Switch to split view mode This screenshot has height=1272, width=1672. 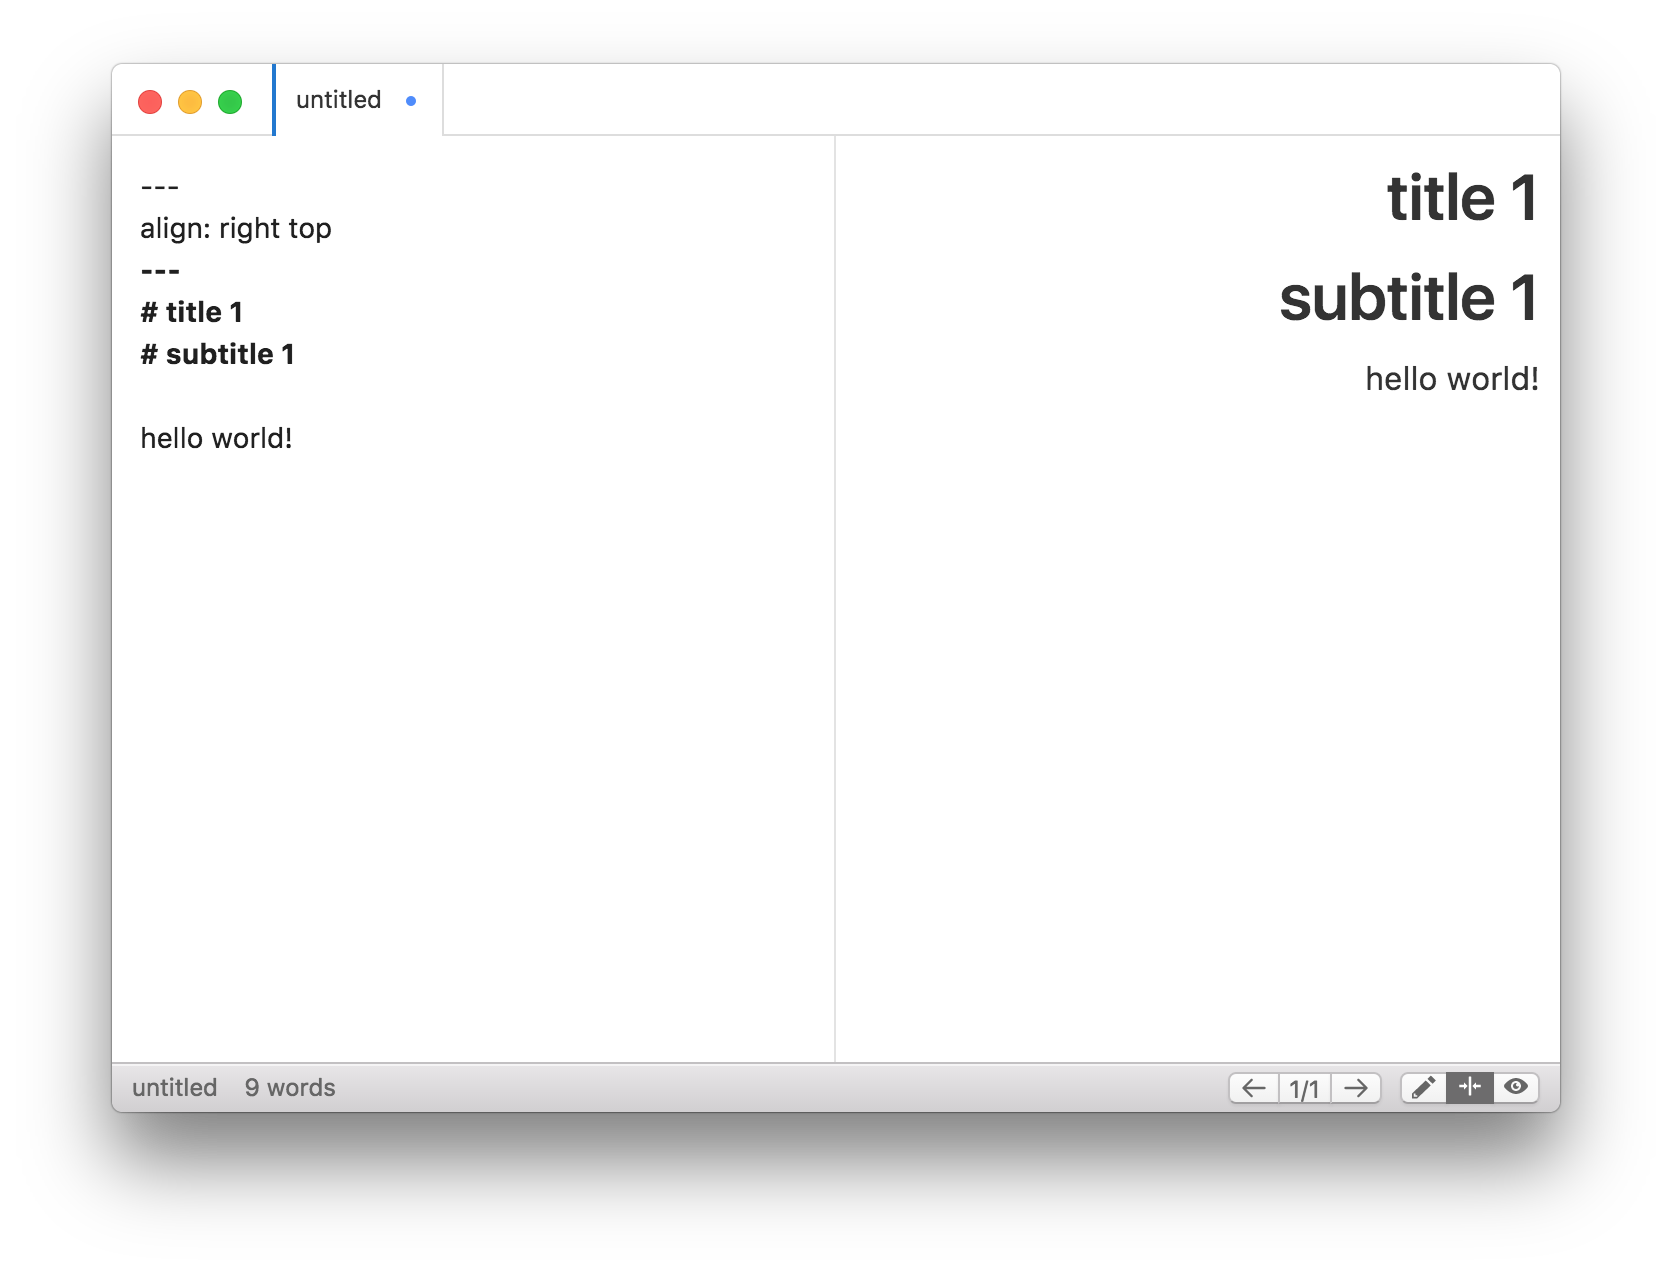1470,1088
